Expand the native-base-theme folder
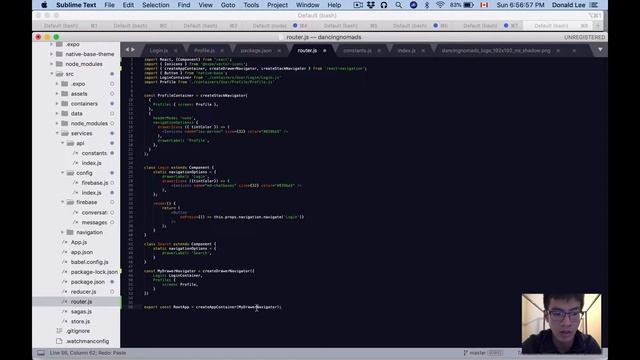The height and width of the screenshot is (360, 640). (x=52, y=54)
